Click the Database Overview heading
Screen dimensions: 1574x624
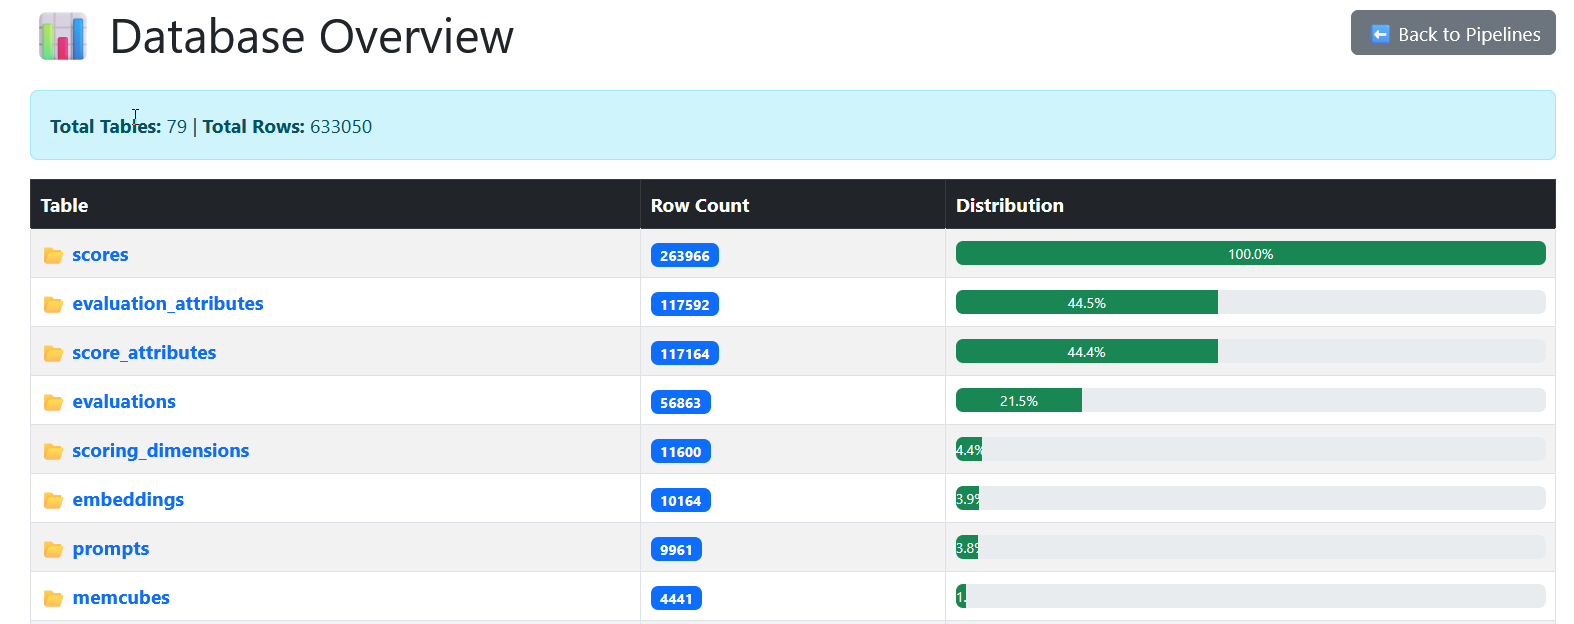click(x=311, y=37)
